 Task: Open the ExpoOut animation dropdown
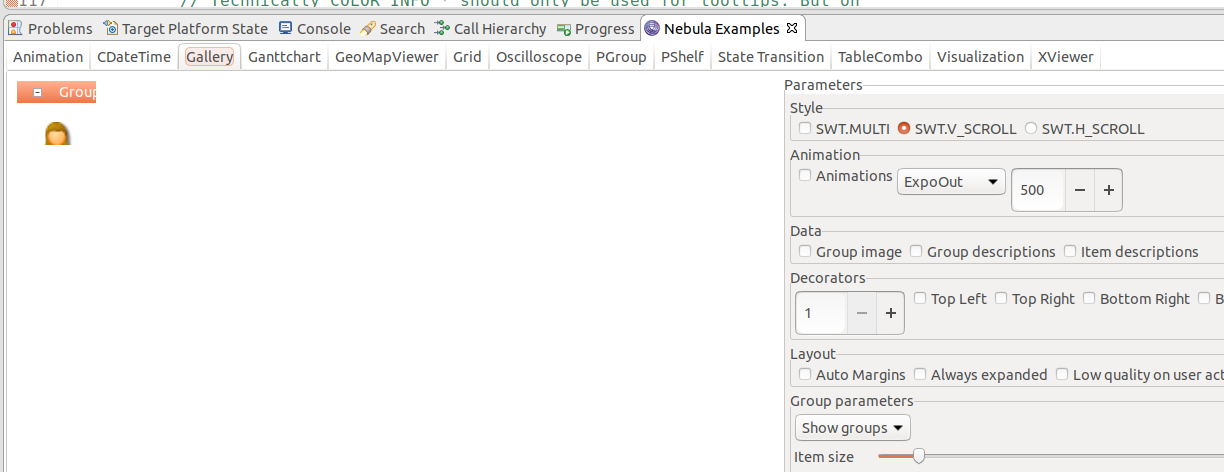click(951, 182)
